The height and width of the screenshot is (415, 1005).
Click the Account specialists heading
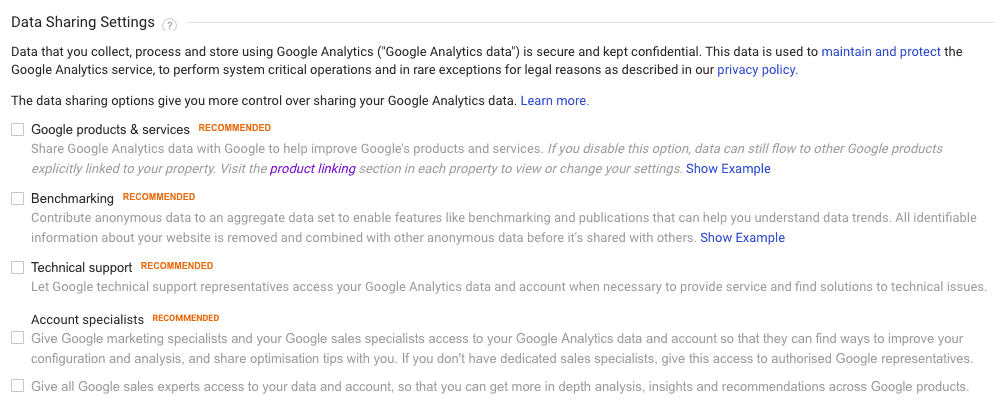88,319
